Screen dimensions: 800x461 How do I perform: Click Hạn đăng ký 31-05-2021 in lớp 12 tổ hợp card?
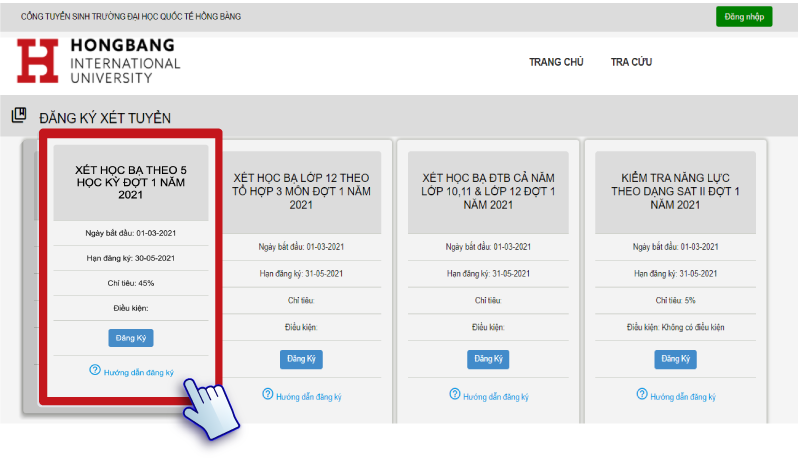pyautogui.click(x=301, y=274)
